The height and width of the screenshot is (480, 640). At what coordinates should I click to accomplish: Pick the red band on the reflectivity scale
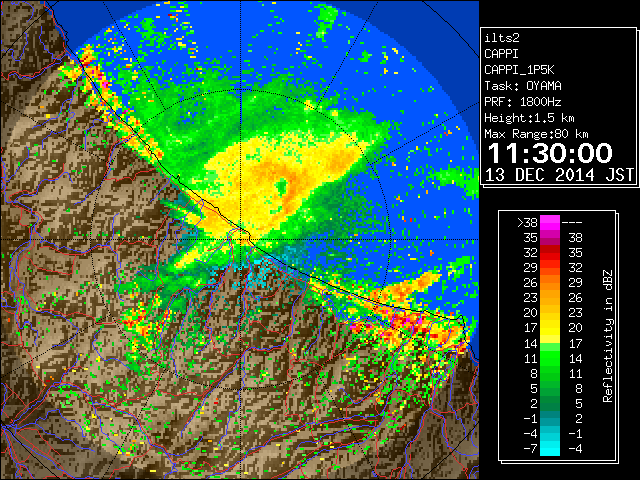pos(550,253)
